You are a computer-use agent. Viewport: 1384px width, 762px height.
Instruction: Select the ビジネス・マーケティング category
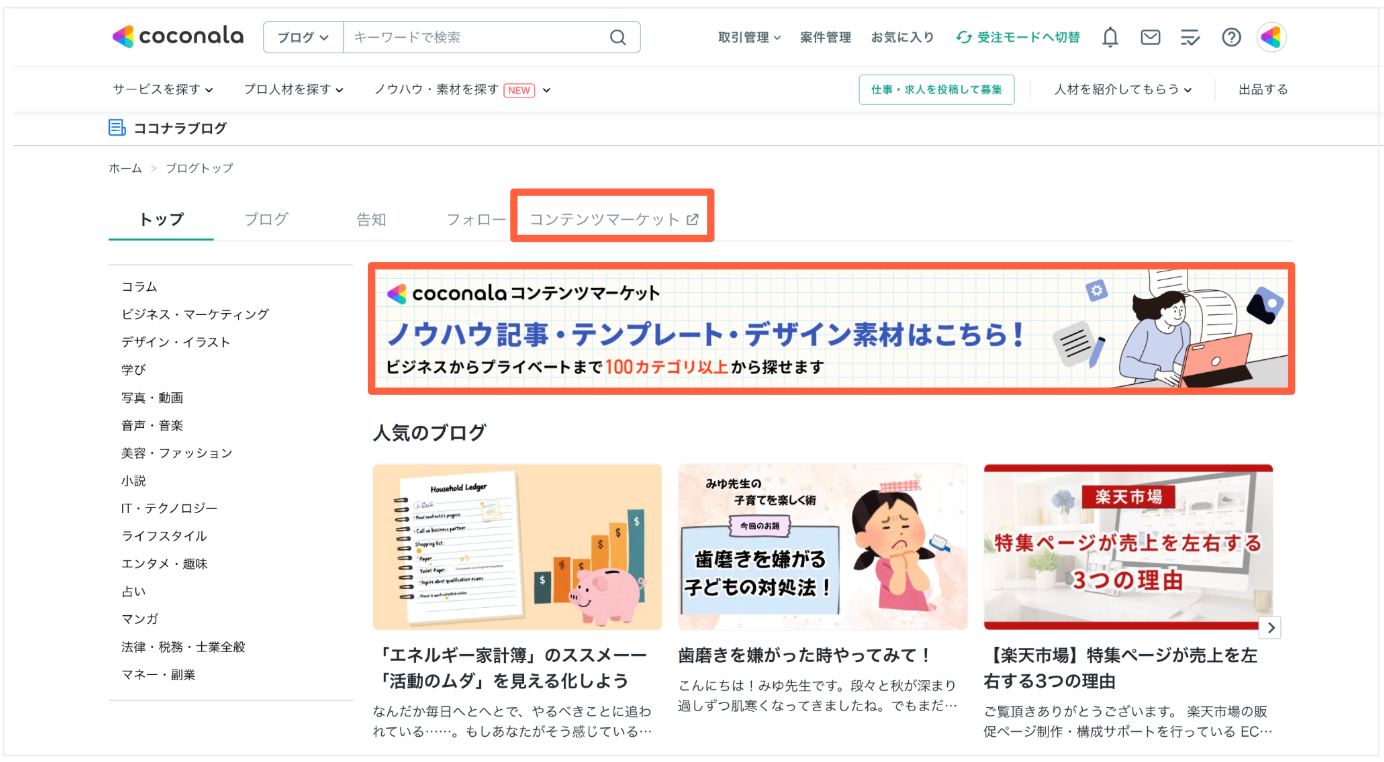click(195, 314)
